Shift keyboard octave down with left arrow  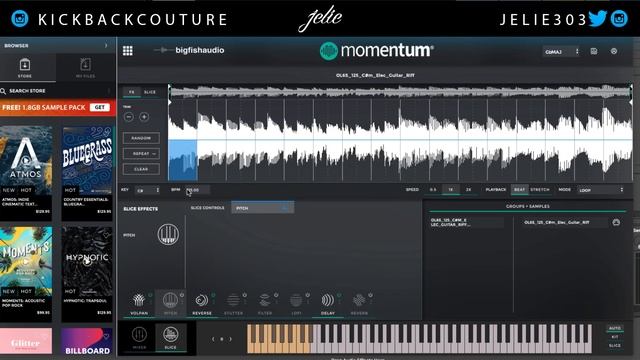(x=213, y=339)
